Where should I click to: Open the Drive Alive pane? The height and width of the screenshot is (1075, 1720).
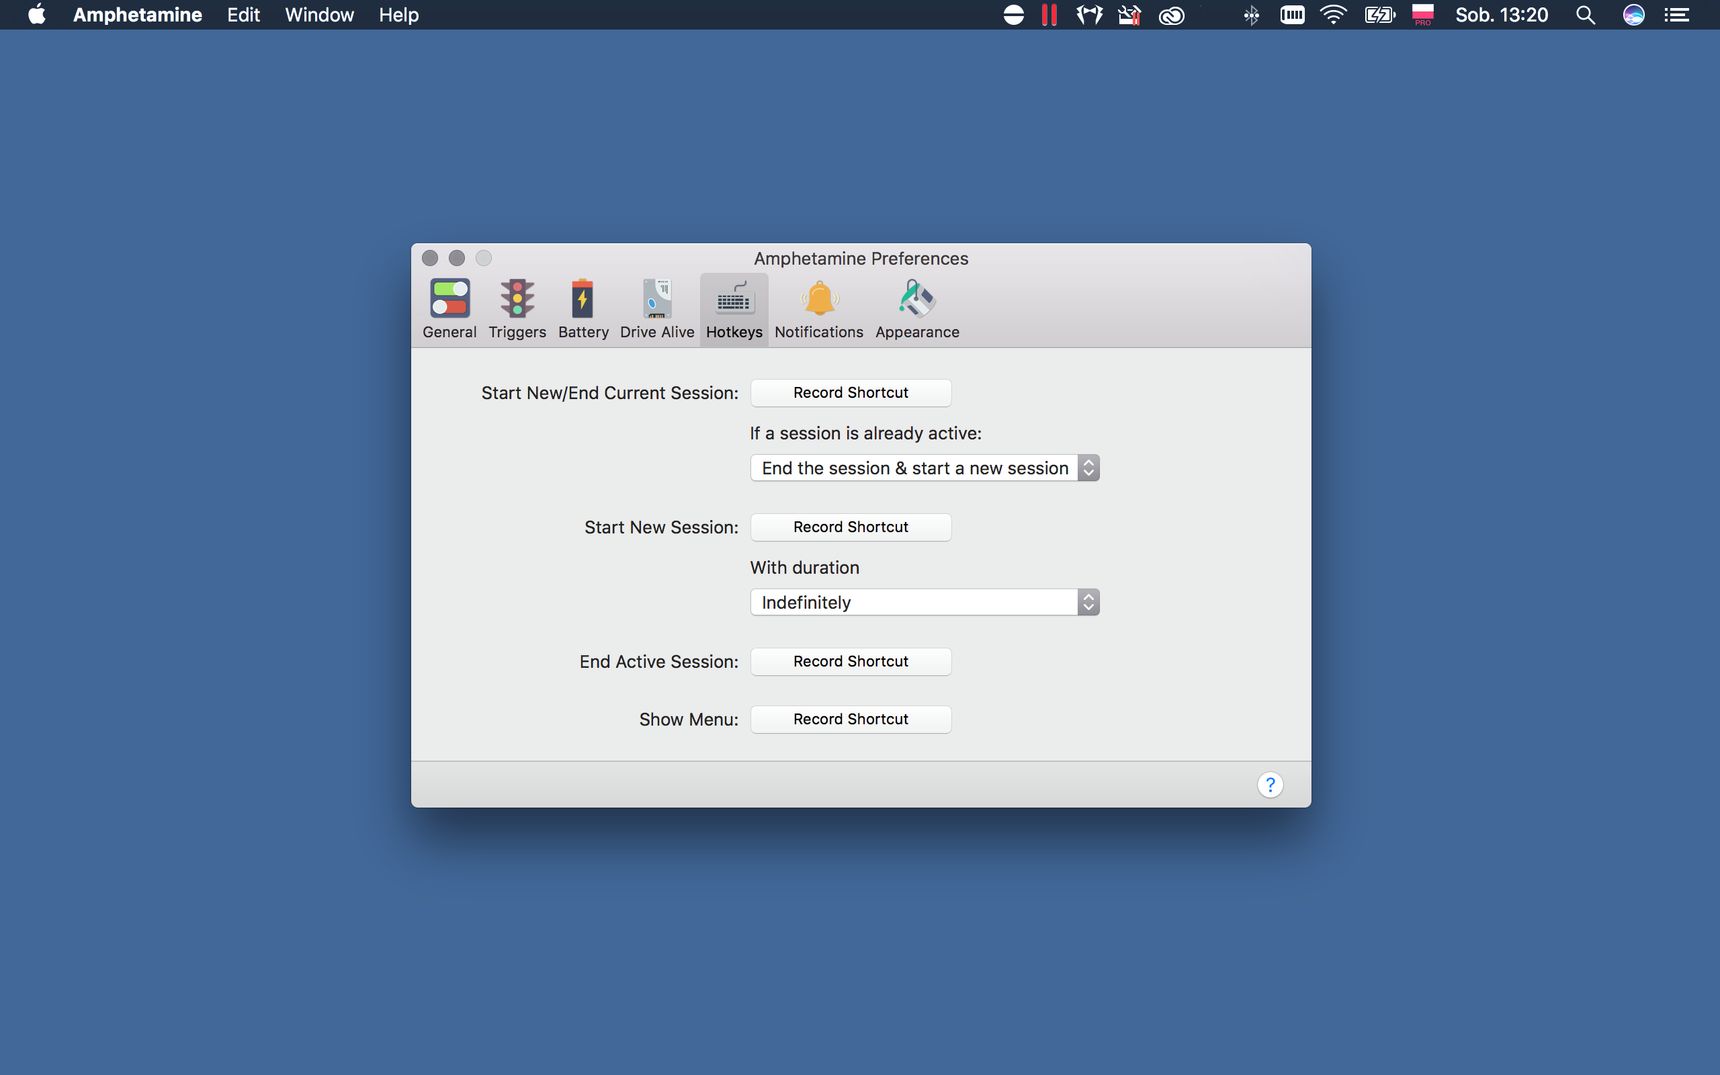coord(657,310)
